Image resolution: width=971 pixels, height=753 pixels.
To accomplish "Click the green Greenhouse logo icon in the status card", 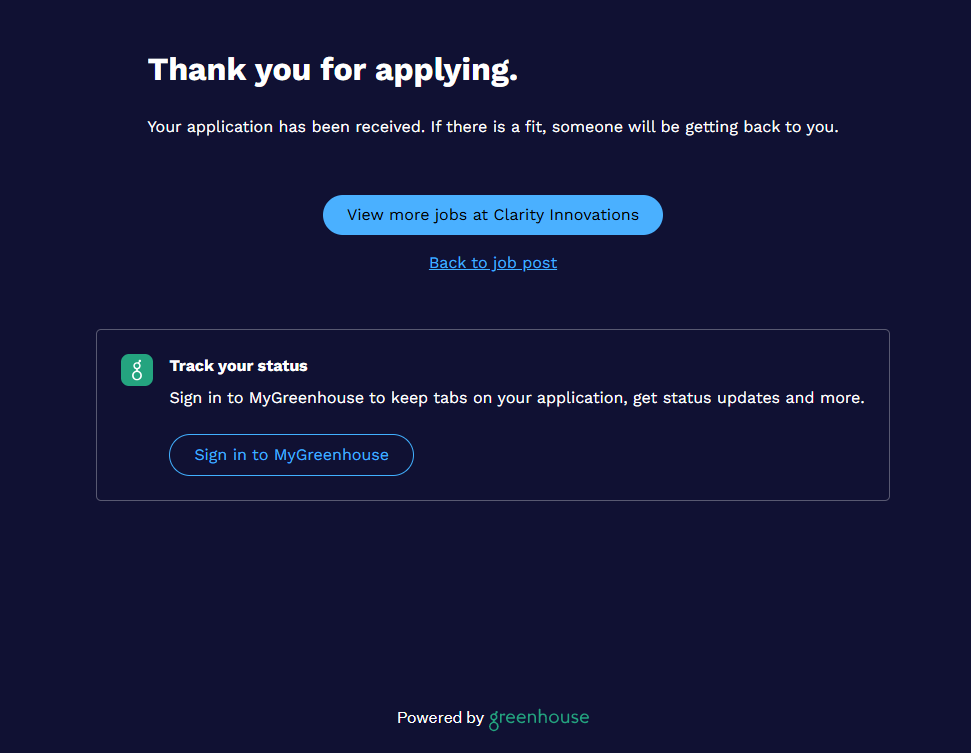I will pyautogui.click(x=137, y=370).
